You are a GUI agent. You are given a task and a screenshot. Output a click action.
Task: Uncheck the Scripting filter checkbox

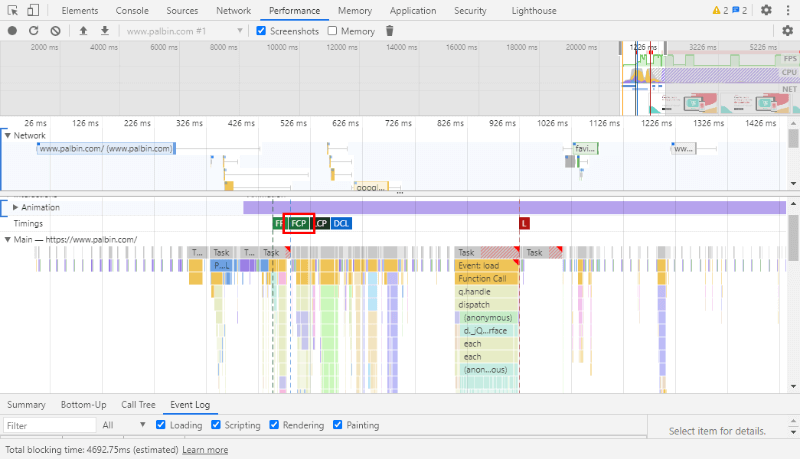216,424
